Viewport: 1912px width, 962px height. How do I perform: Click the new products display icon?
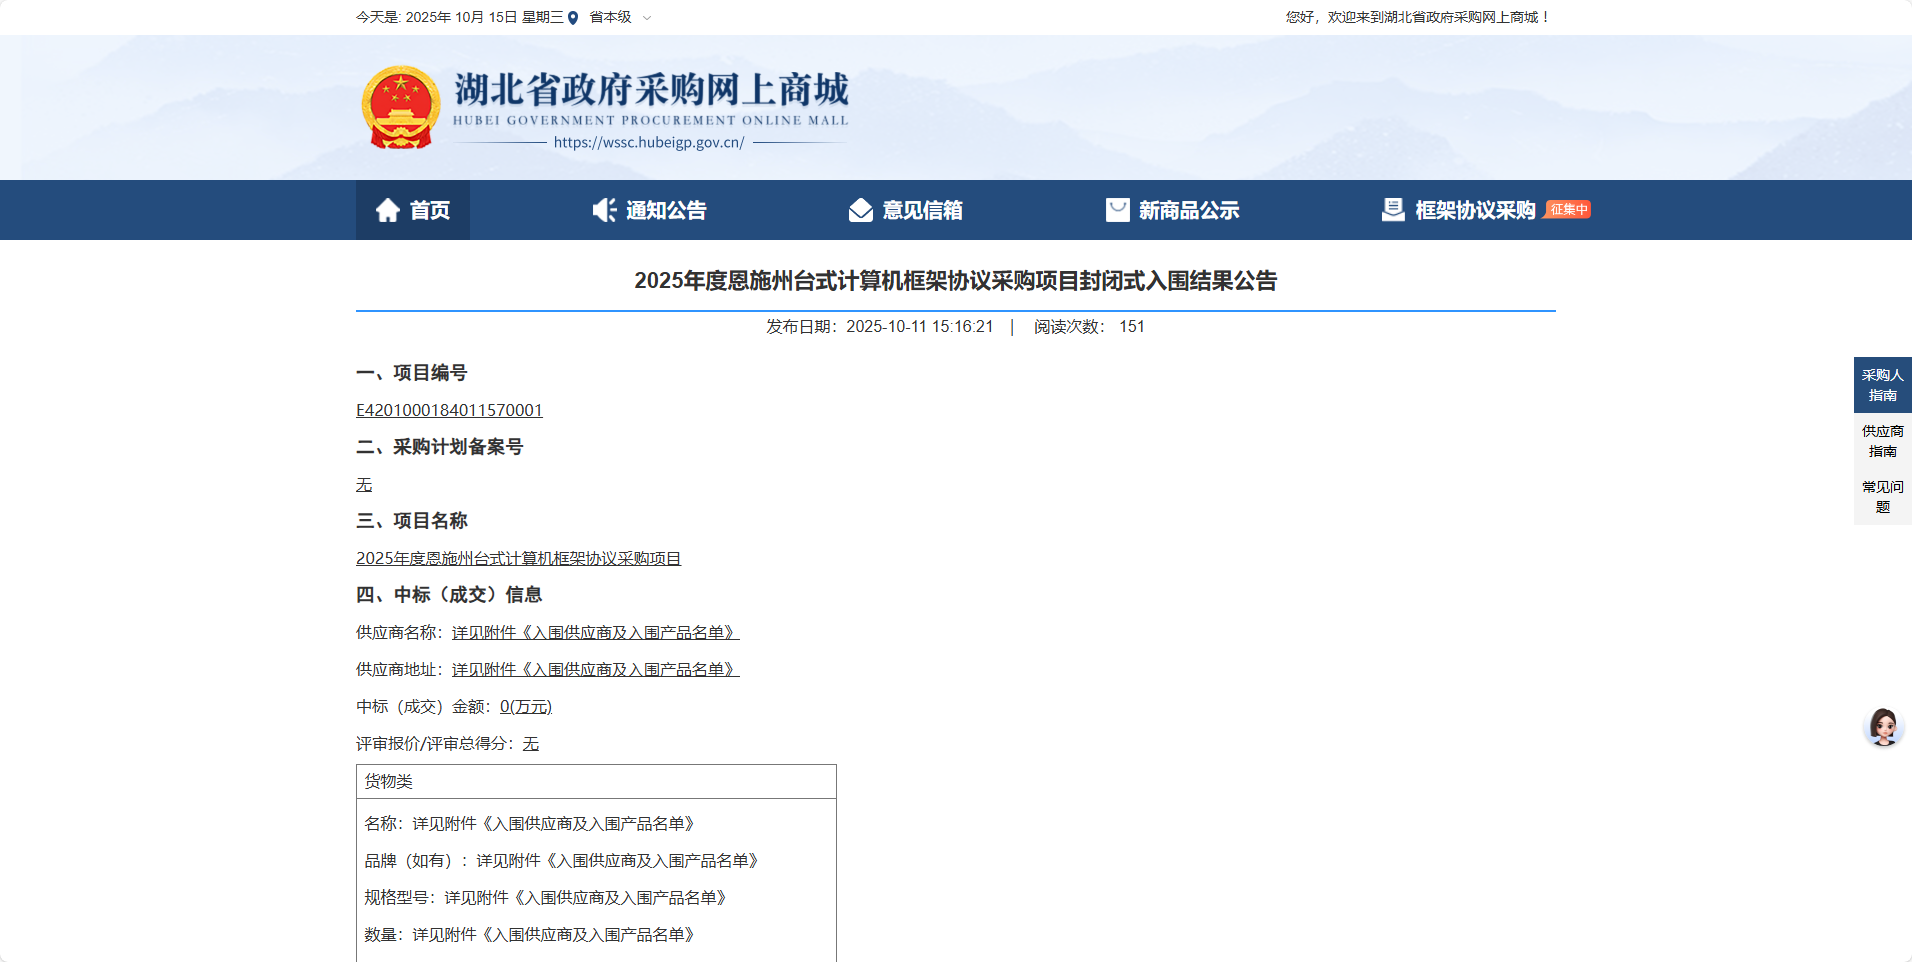pos(1117,210)
